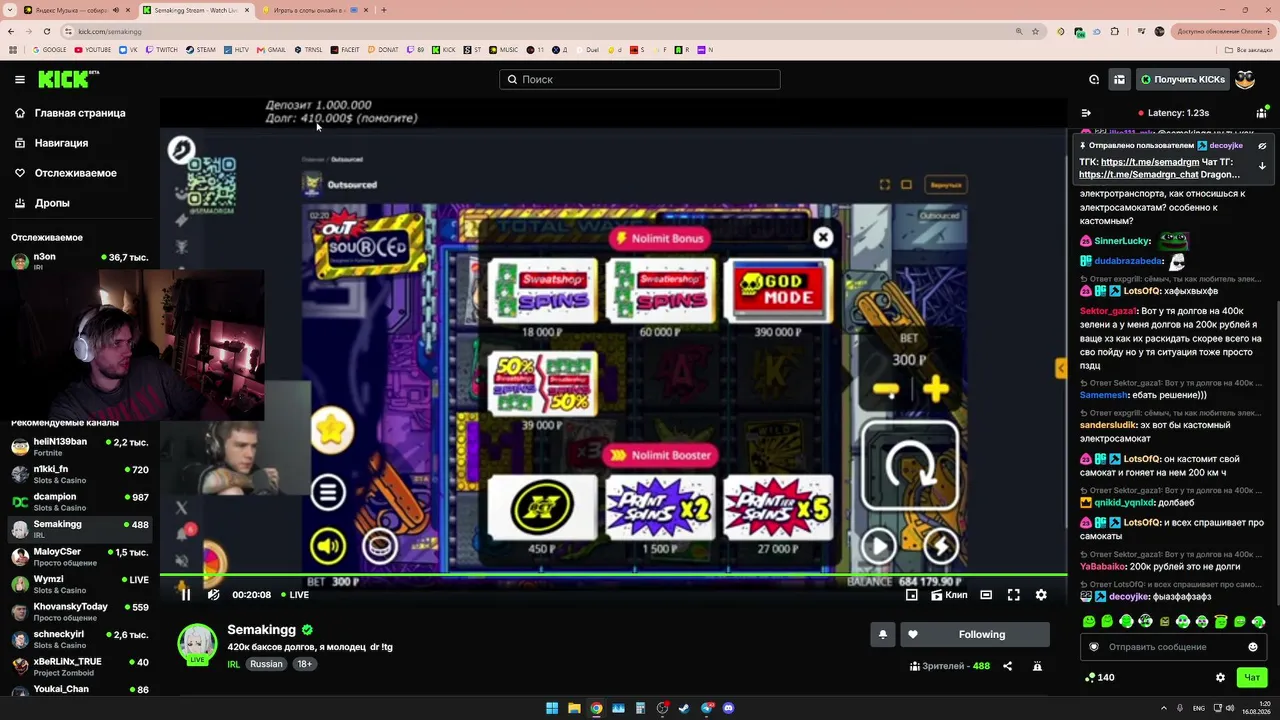Toggle theater mode in the player
The height and width of the screenshot is (720, 1280).
click(986, 595)
